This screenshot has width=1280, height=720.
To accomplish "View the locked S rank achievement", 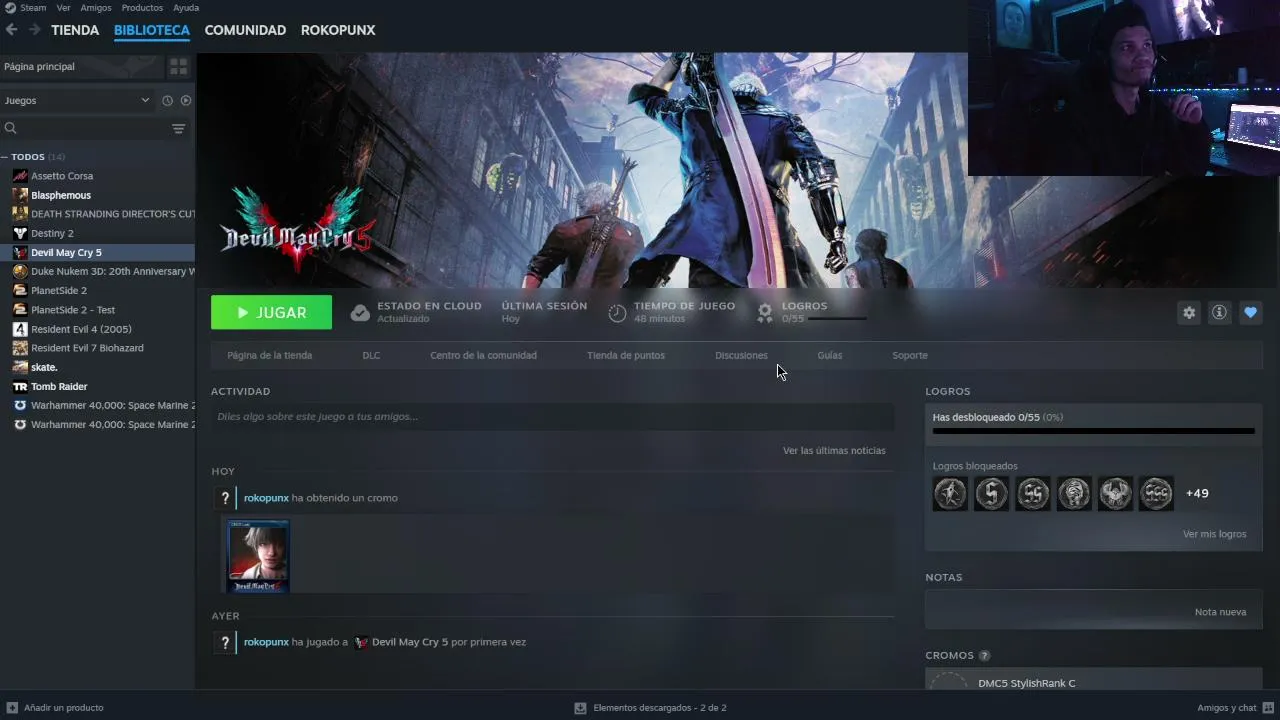I will click(x=992, y=493).
